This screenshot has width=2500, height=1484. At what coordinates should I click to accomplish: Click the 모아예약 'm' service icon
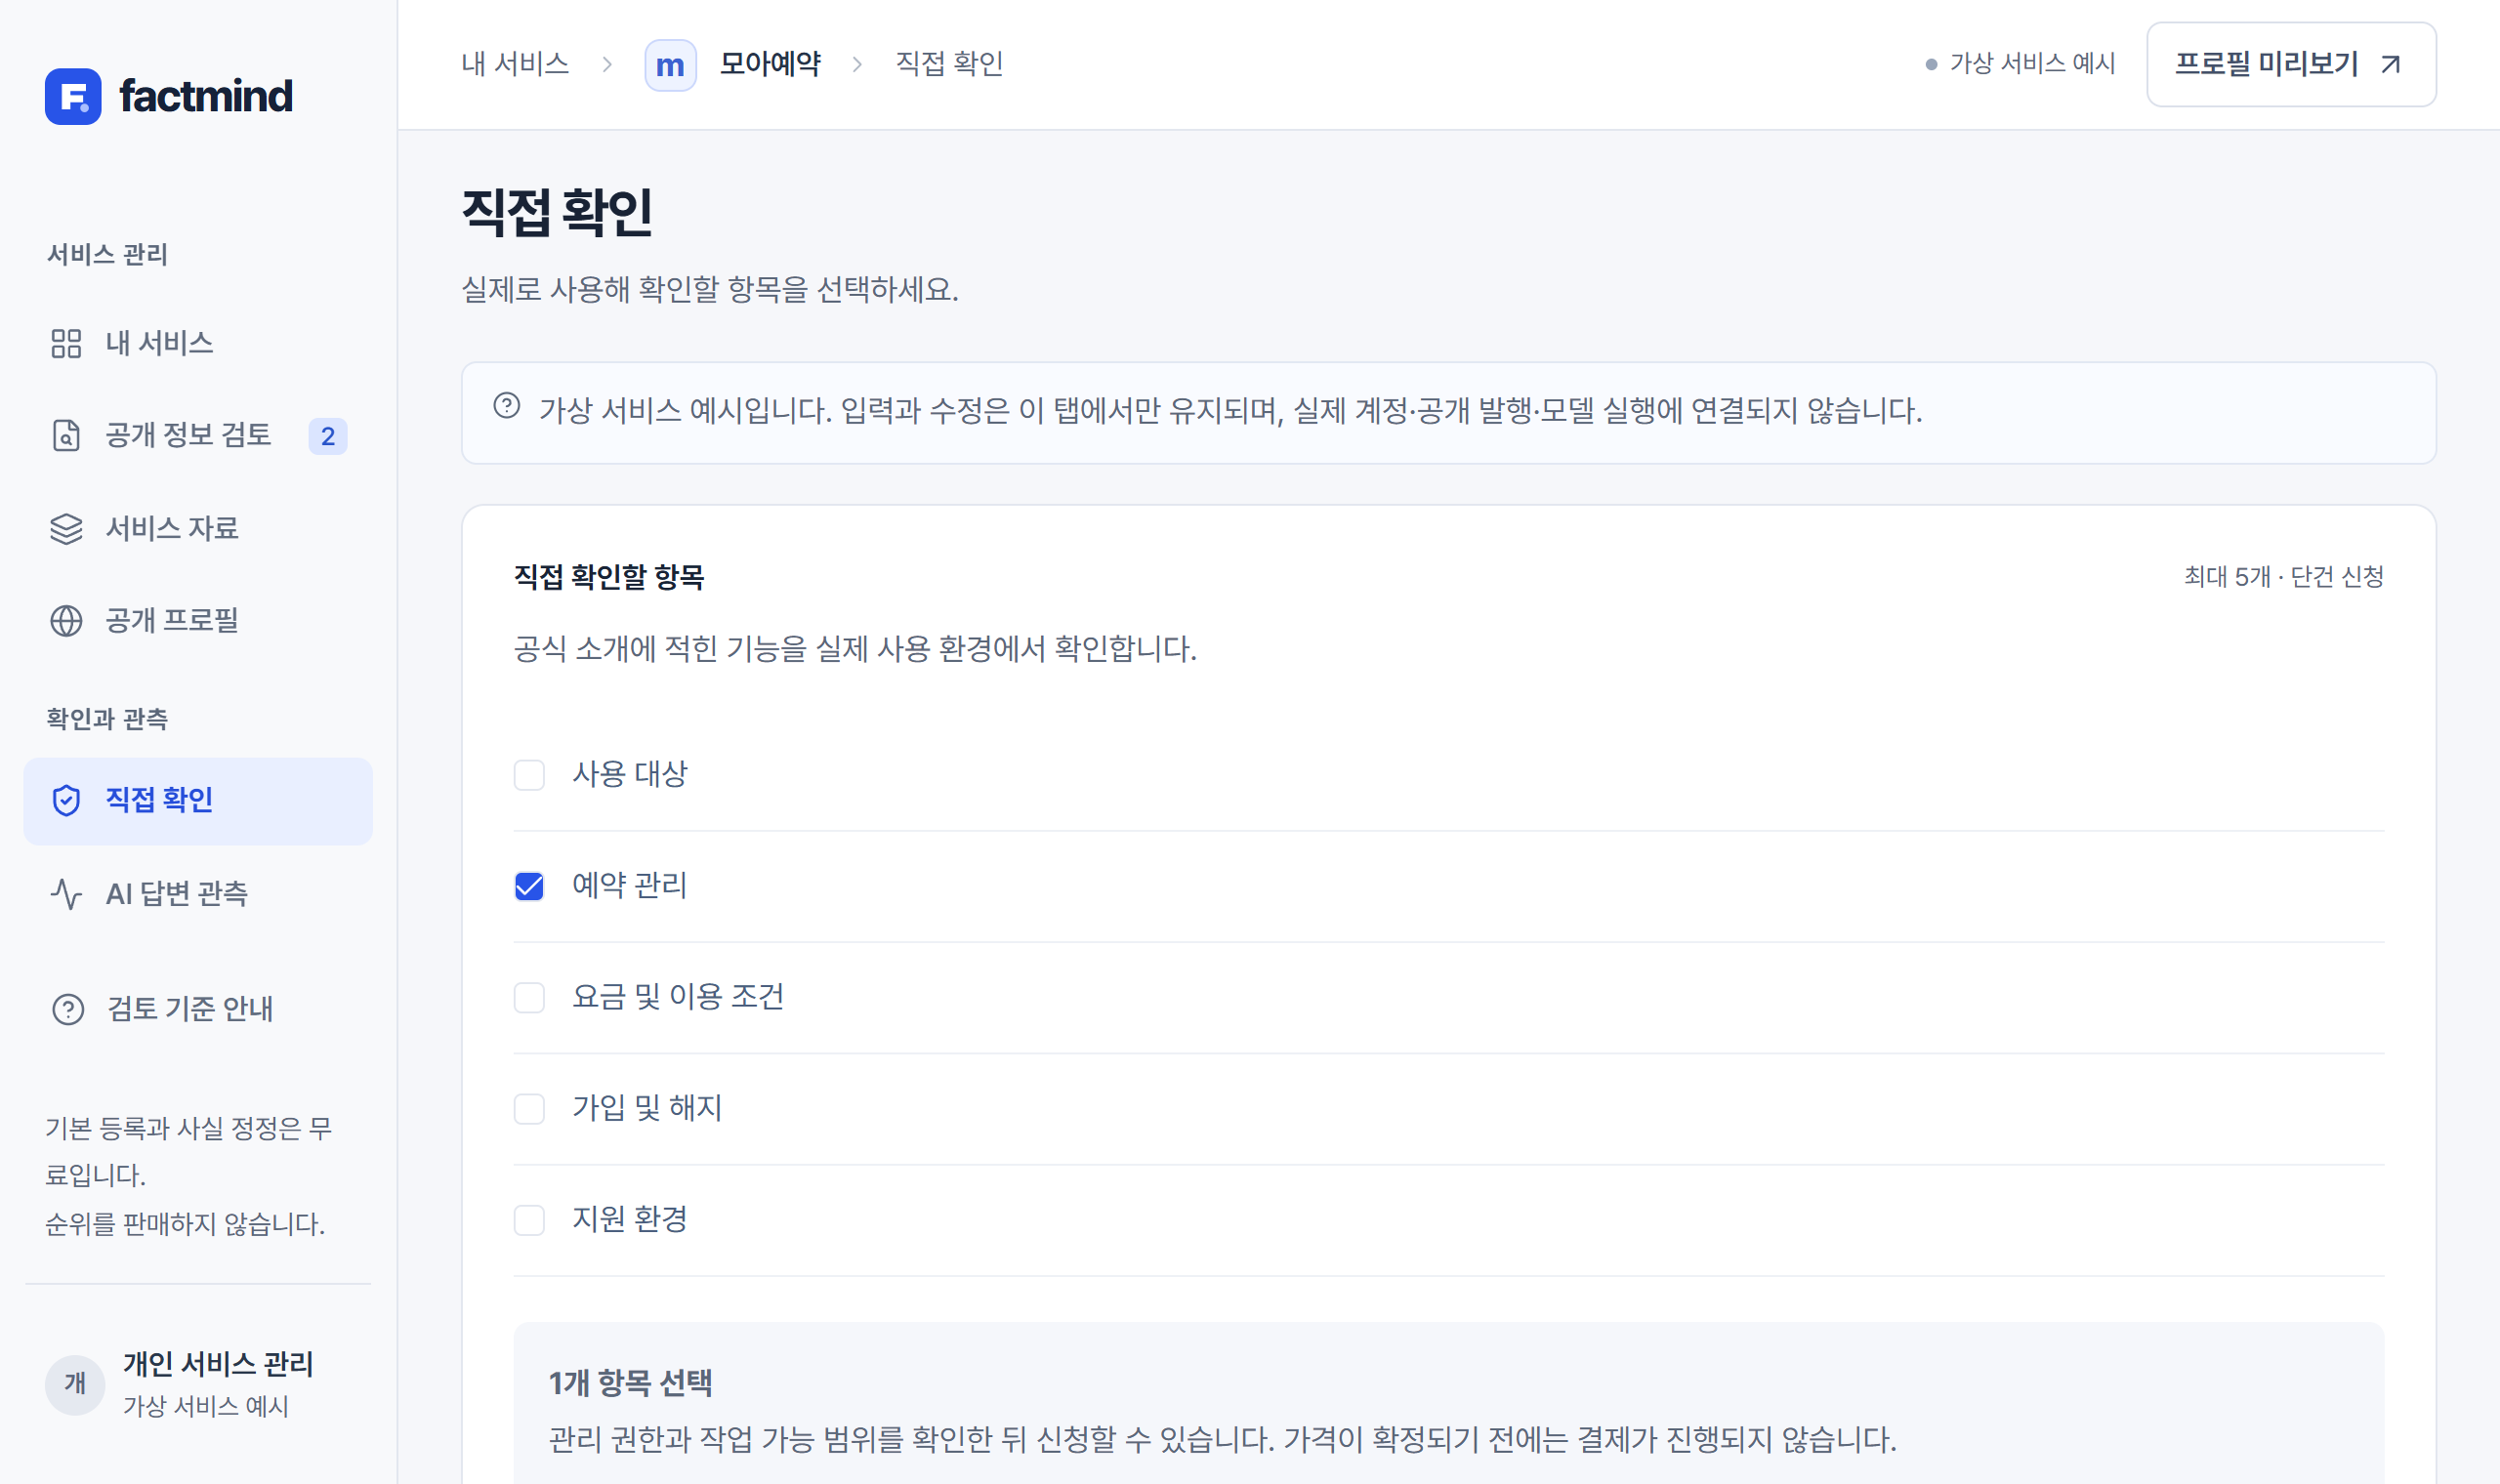click(x=670, y=65)
